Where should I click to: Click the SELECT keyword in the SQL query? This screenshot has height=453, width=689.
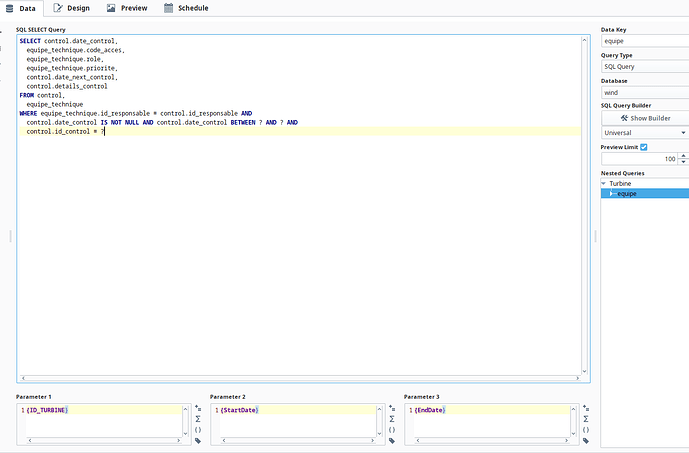pos(30,41)
